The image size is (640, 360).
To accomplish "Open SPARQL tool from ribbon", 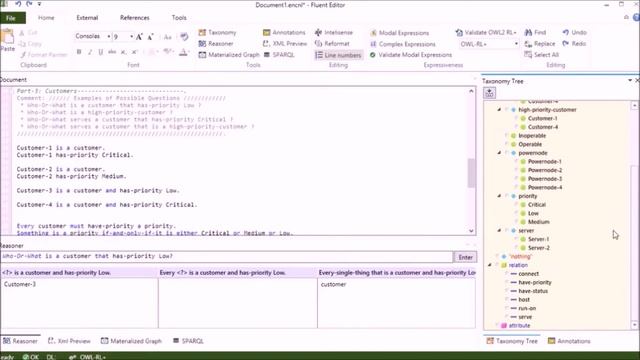I will click(279, 55).
